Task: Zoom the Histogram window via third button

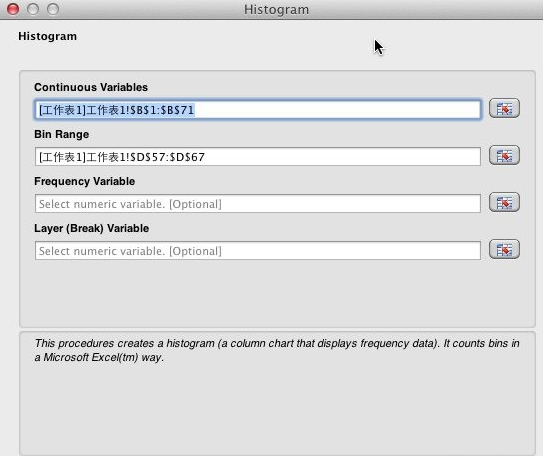Action: [x=53, y=9]
